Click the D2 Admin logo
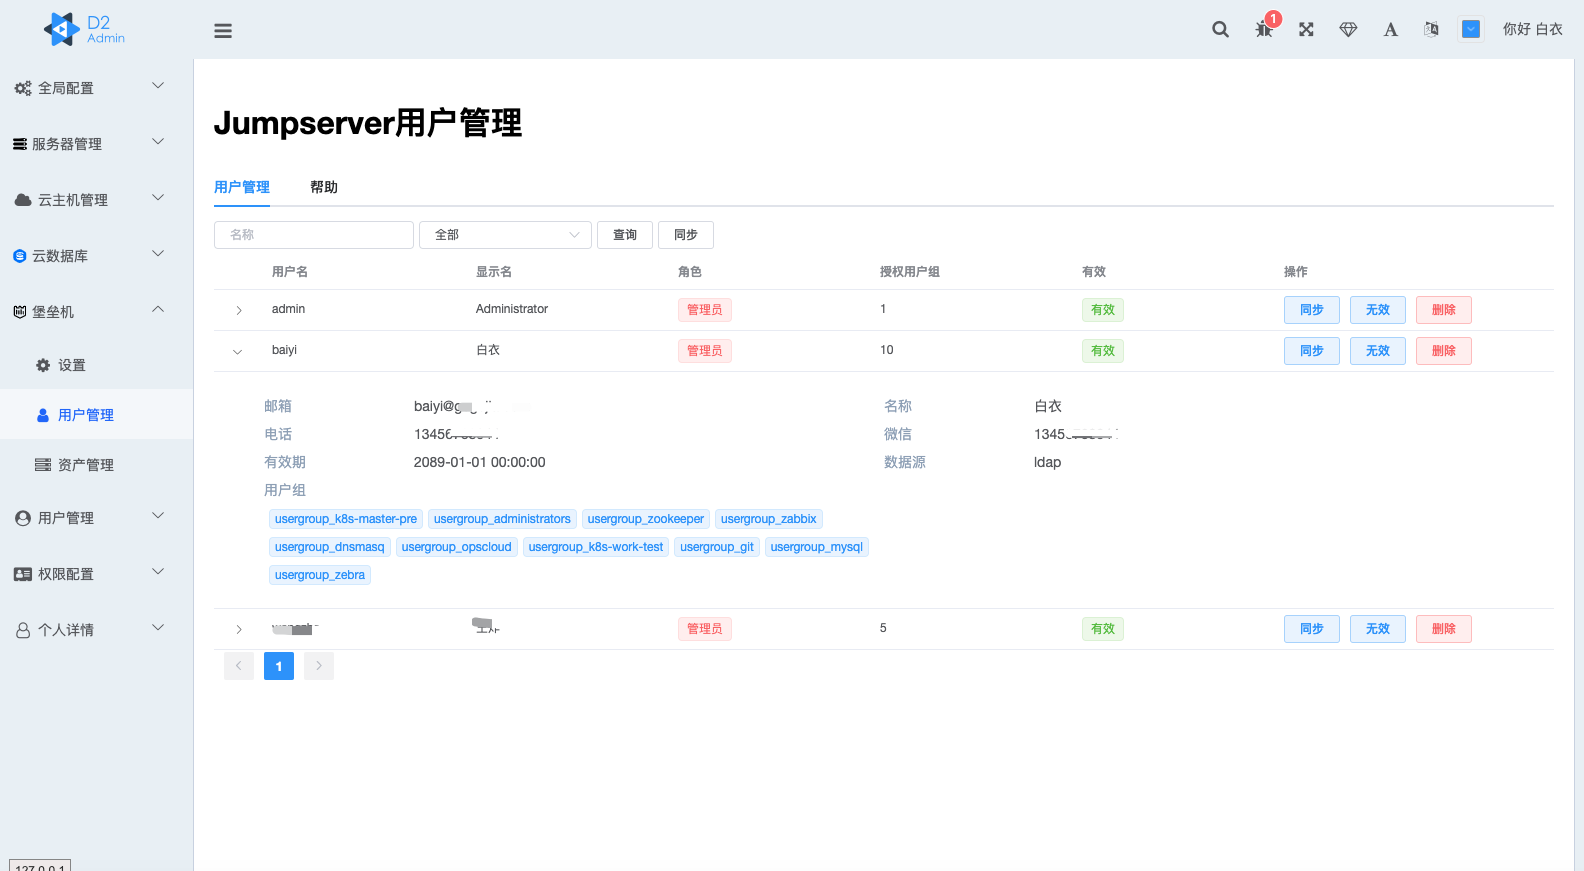 pos(84,29)
